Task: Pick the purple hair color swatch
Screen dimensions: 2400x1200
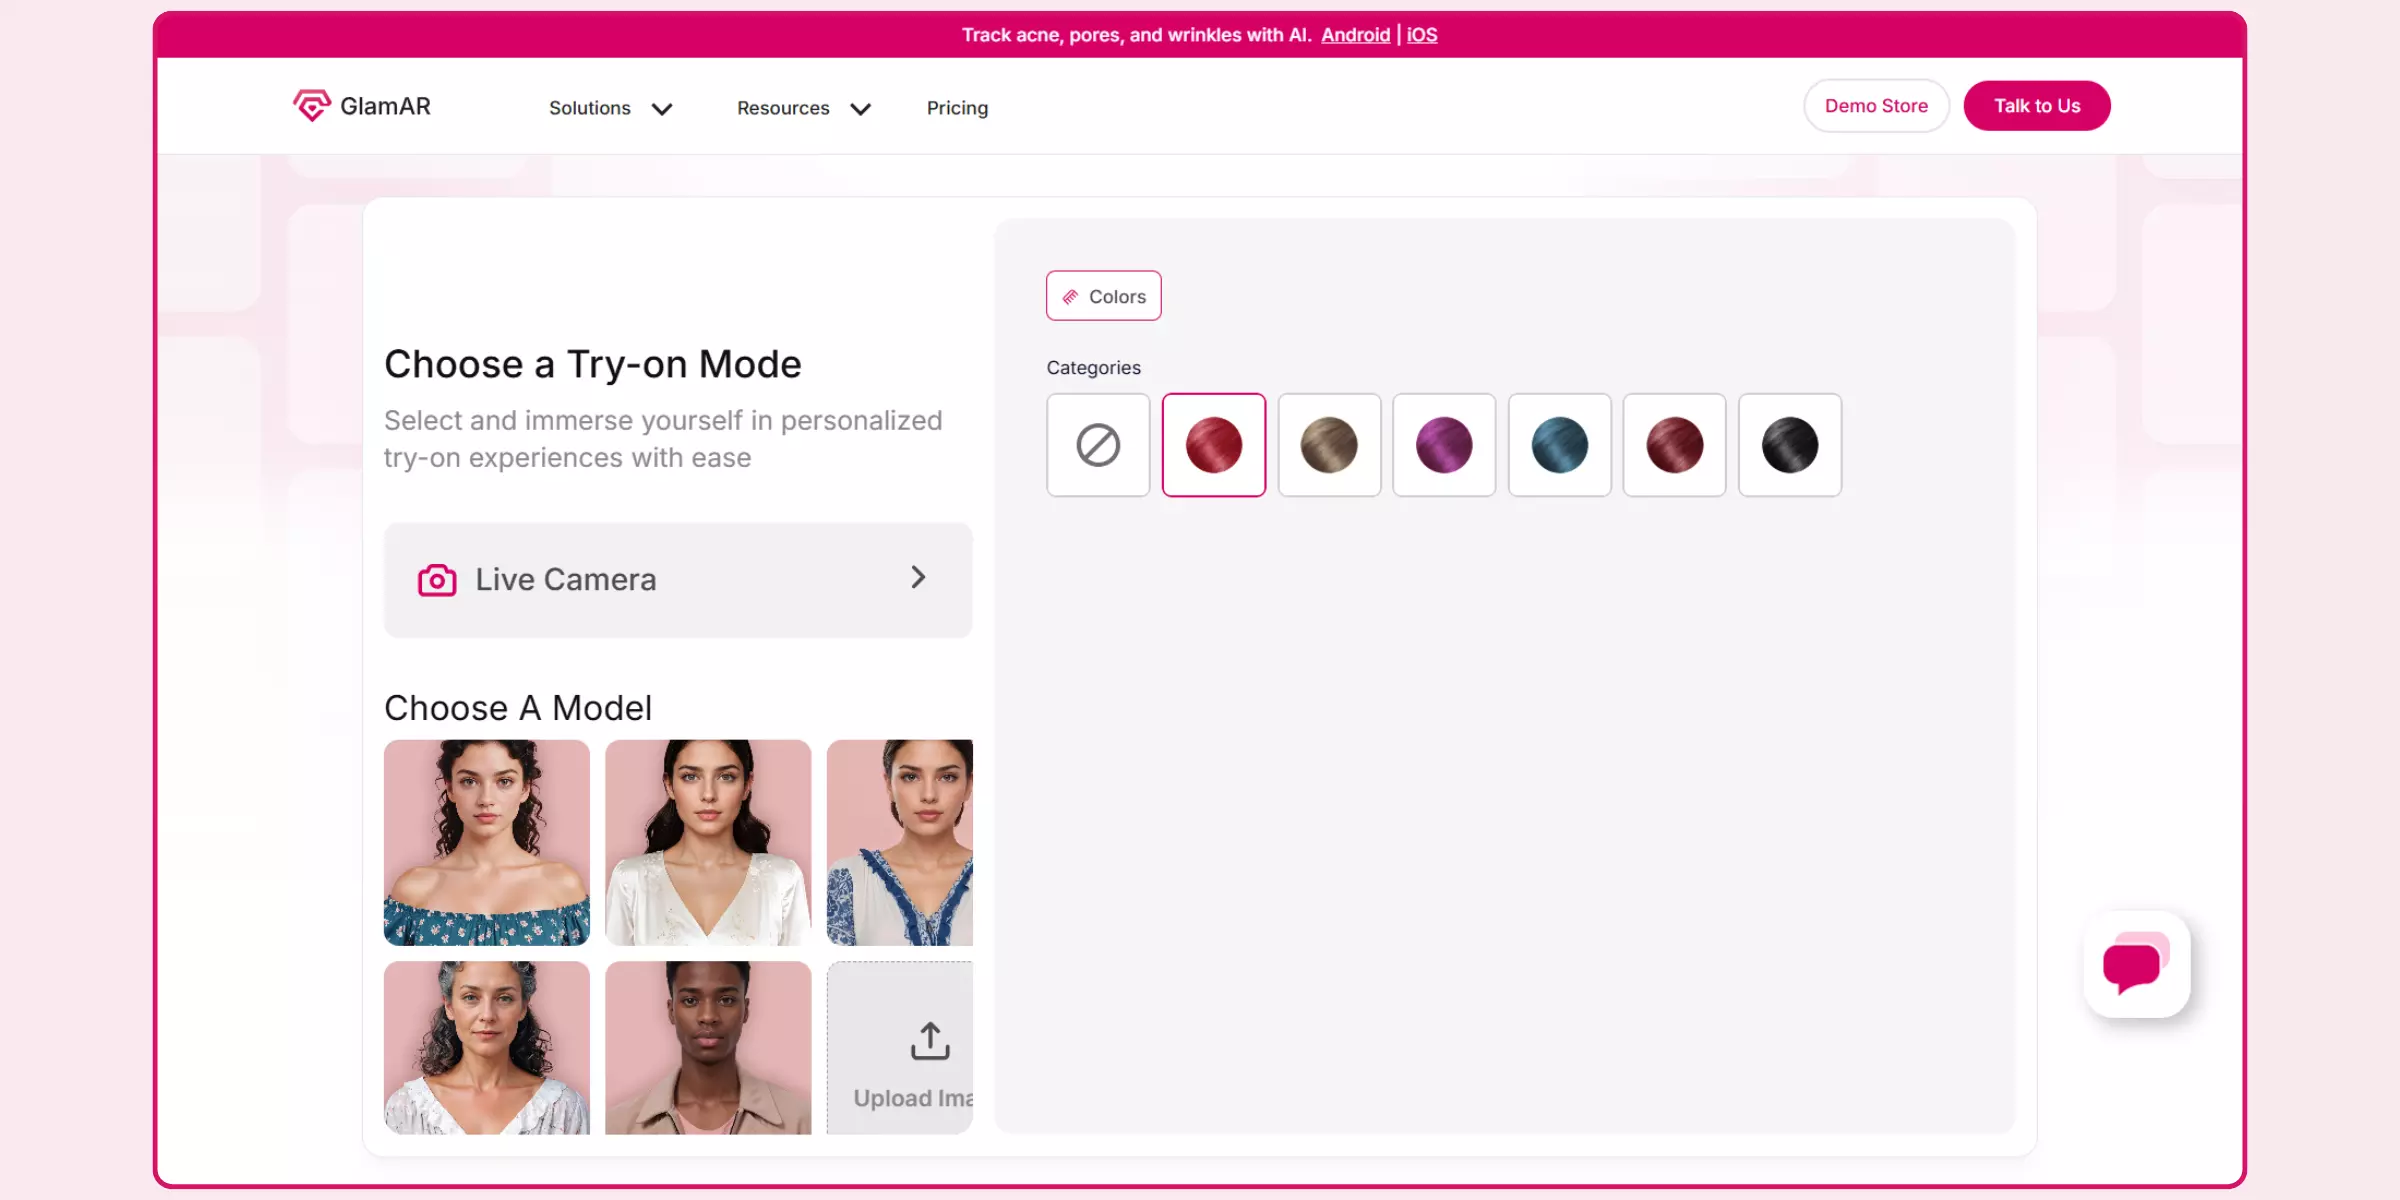Action: click(1444, 445)
